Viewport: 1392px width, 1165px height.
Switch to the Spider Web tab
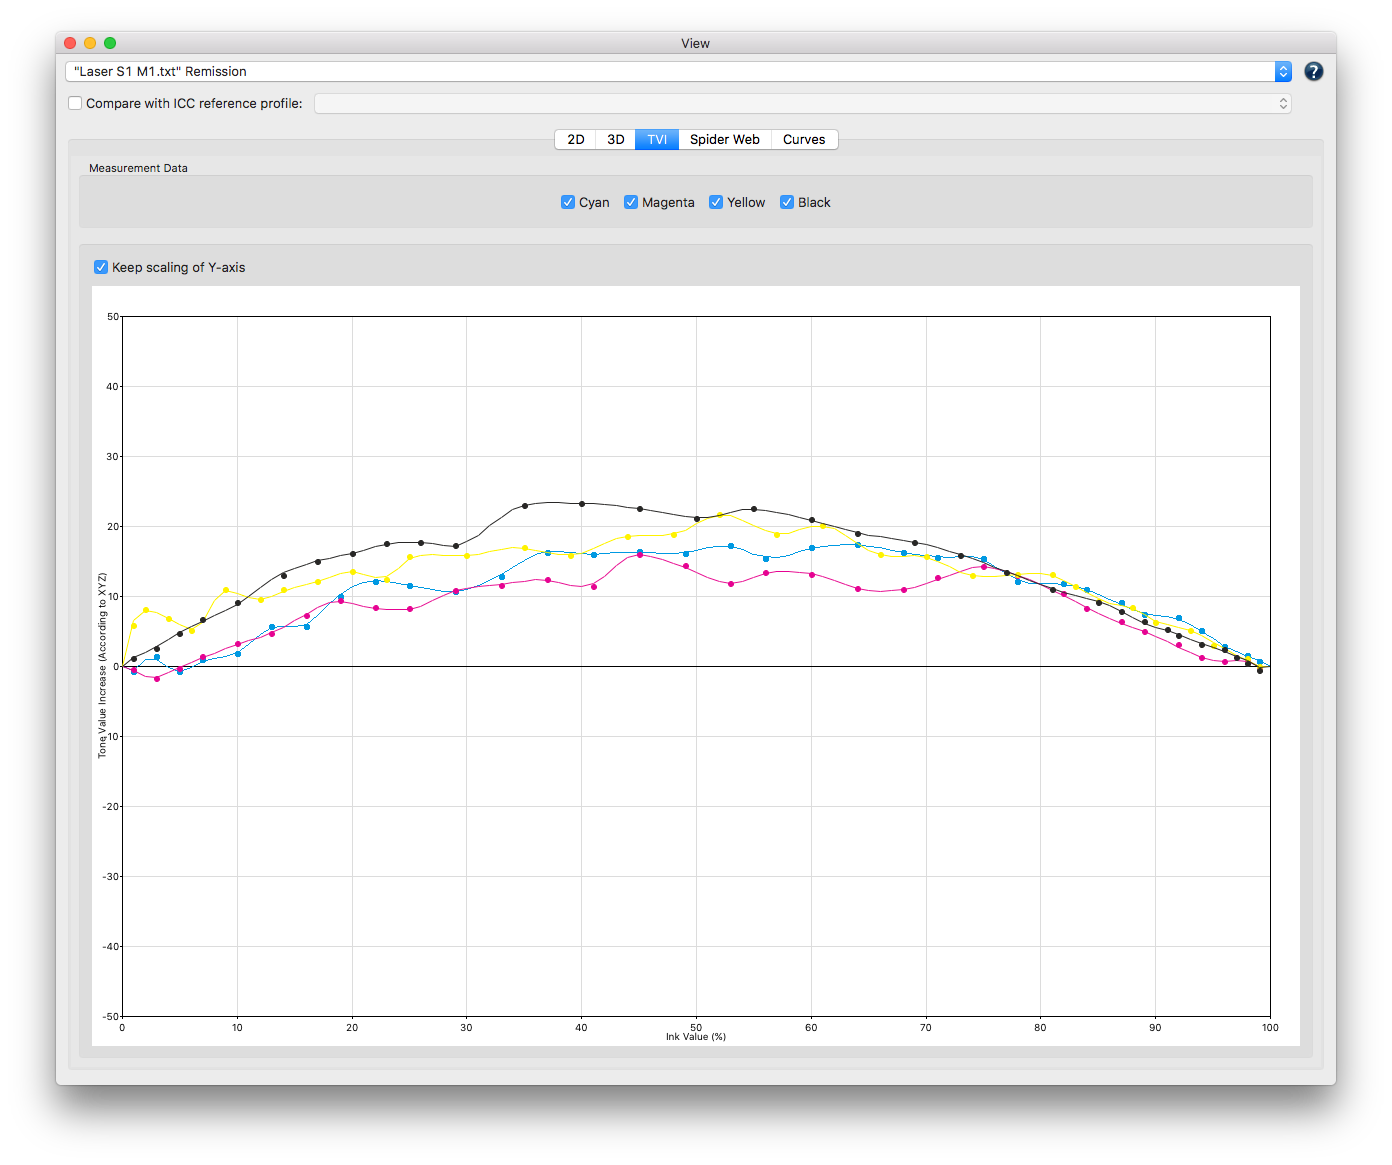pyautogui.click(x=725, y=139)
